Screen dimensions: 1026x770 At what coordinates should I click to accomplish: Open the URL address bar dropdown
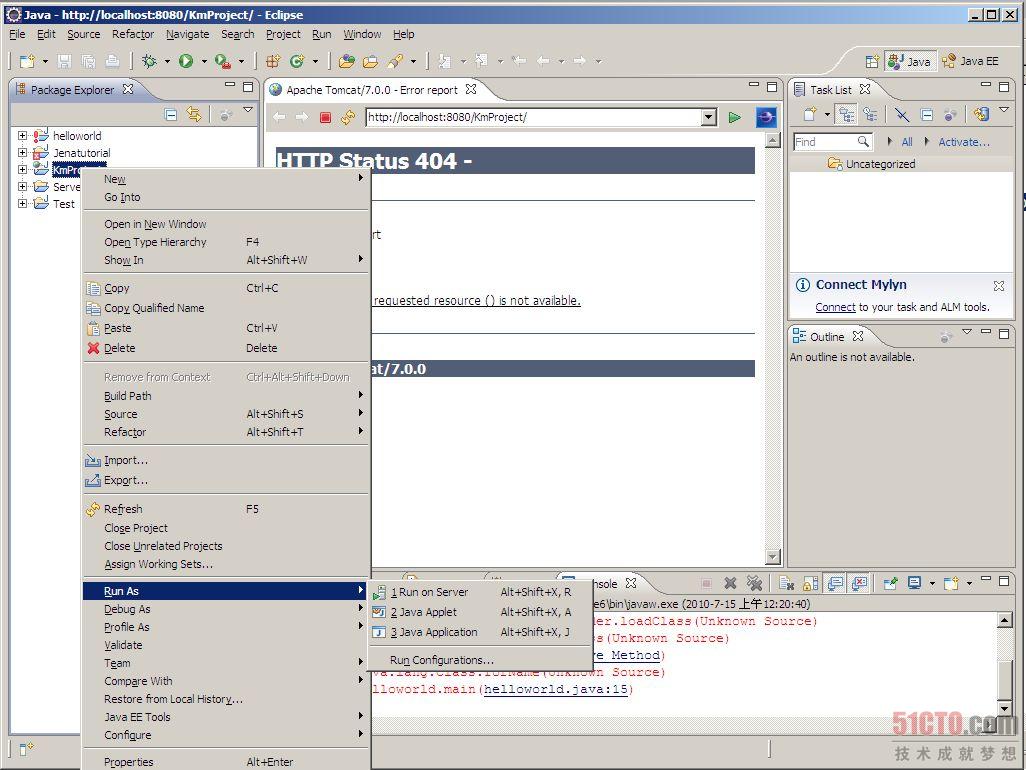pos(709,118)
